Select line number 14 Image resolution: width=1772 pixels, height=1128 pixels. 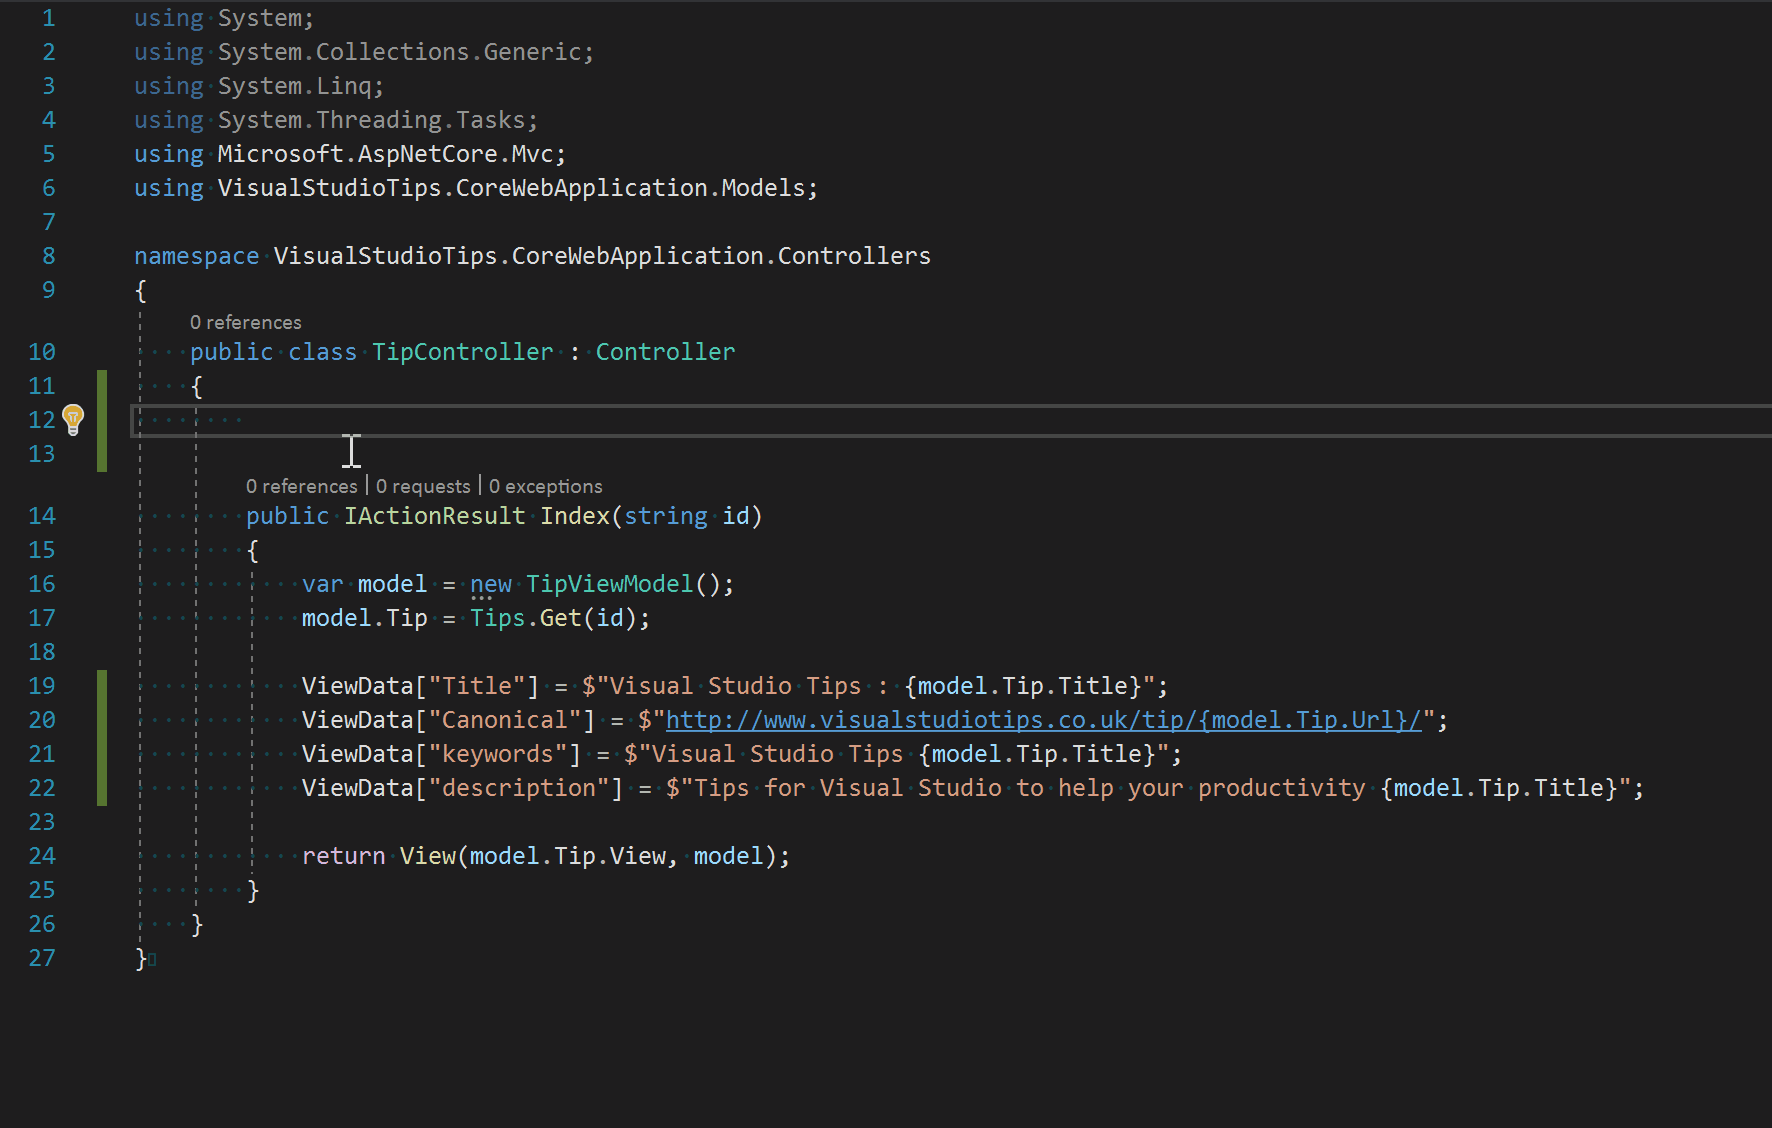(x=42, y=515)
